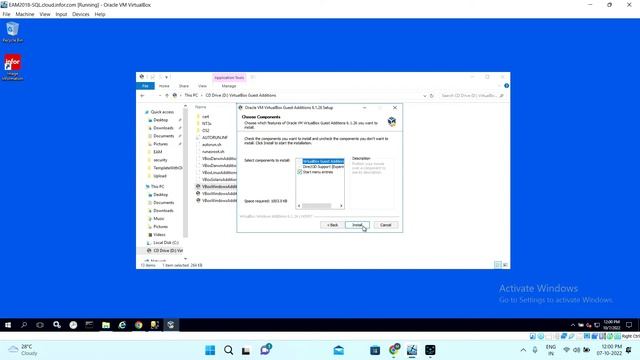This screenshot has height=360, width=640.
Task: Open the guest notification center icon
Action: click(x=629, y=325)
